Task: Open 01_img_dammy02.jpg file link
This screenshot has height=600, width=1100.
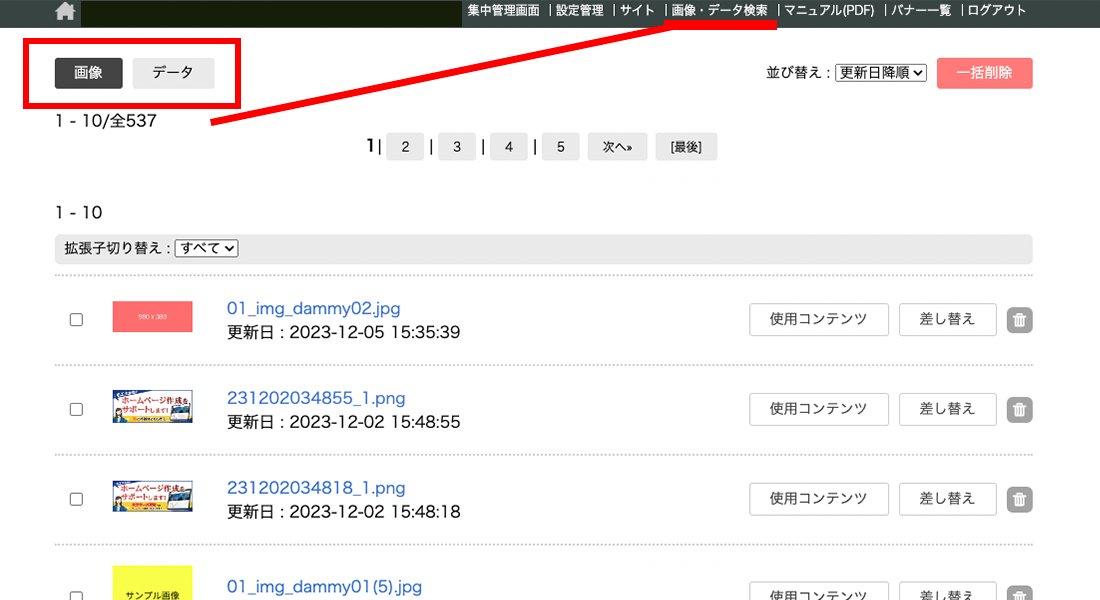Action: 314,308
